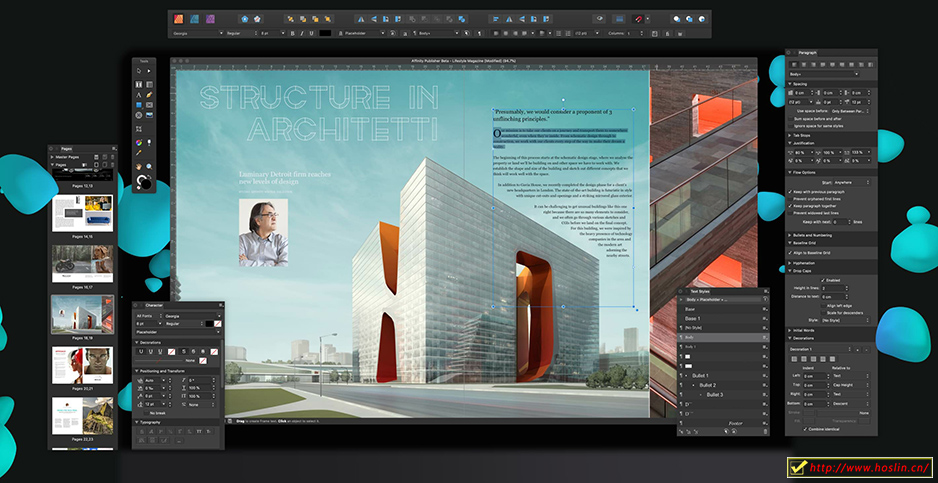Toggle Italic in the top toolbar
Viewport: 938px width, 483px height.
tap(302, 34)
